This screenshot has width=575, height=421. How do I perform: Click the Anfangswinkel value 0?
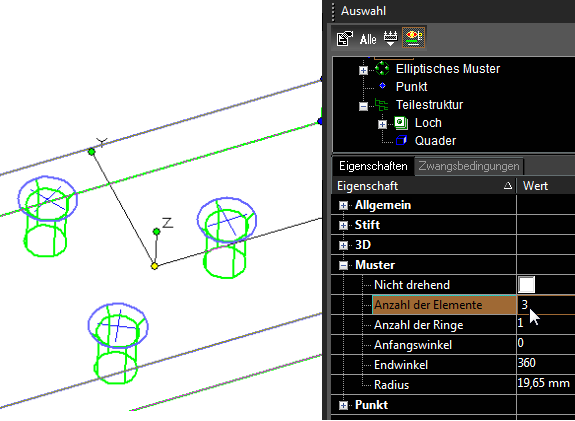(x=521, y=343)
